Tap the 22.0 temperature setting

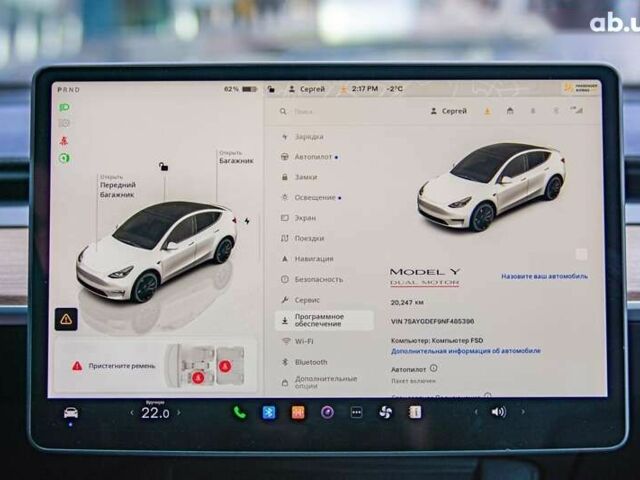156,413
